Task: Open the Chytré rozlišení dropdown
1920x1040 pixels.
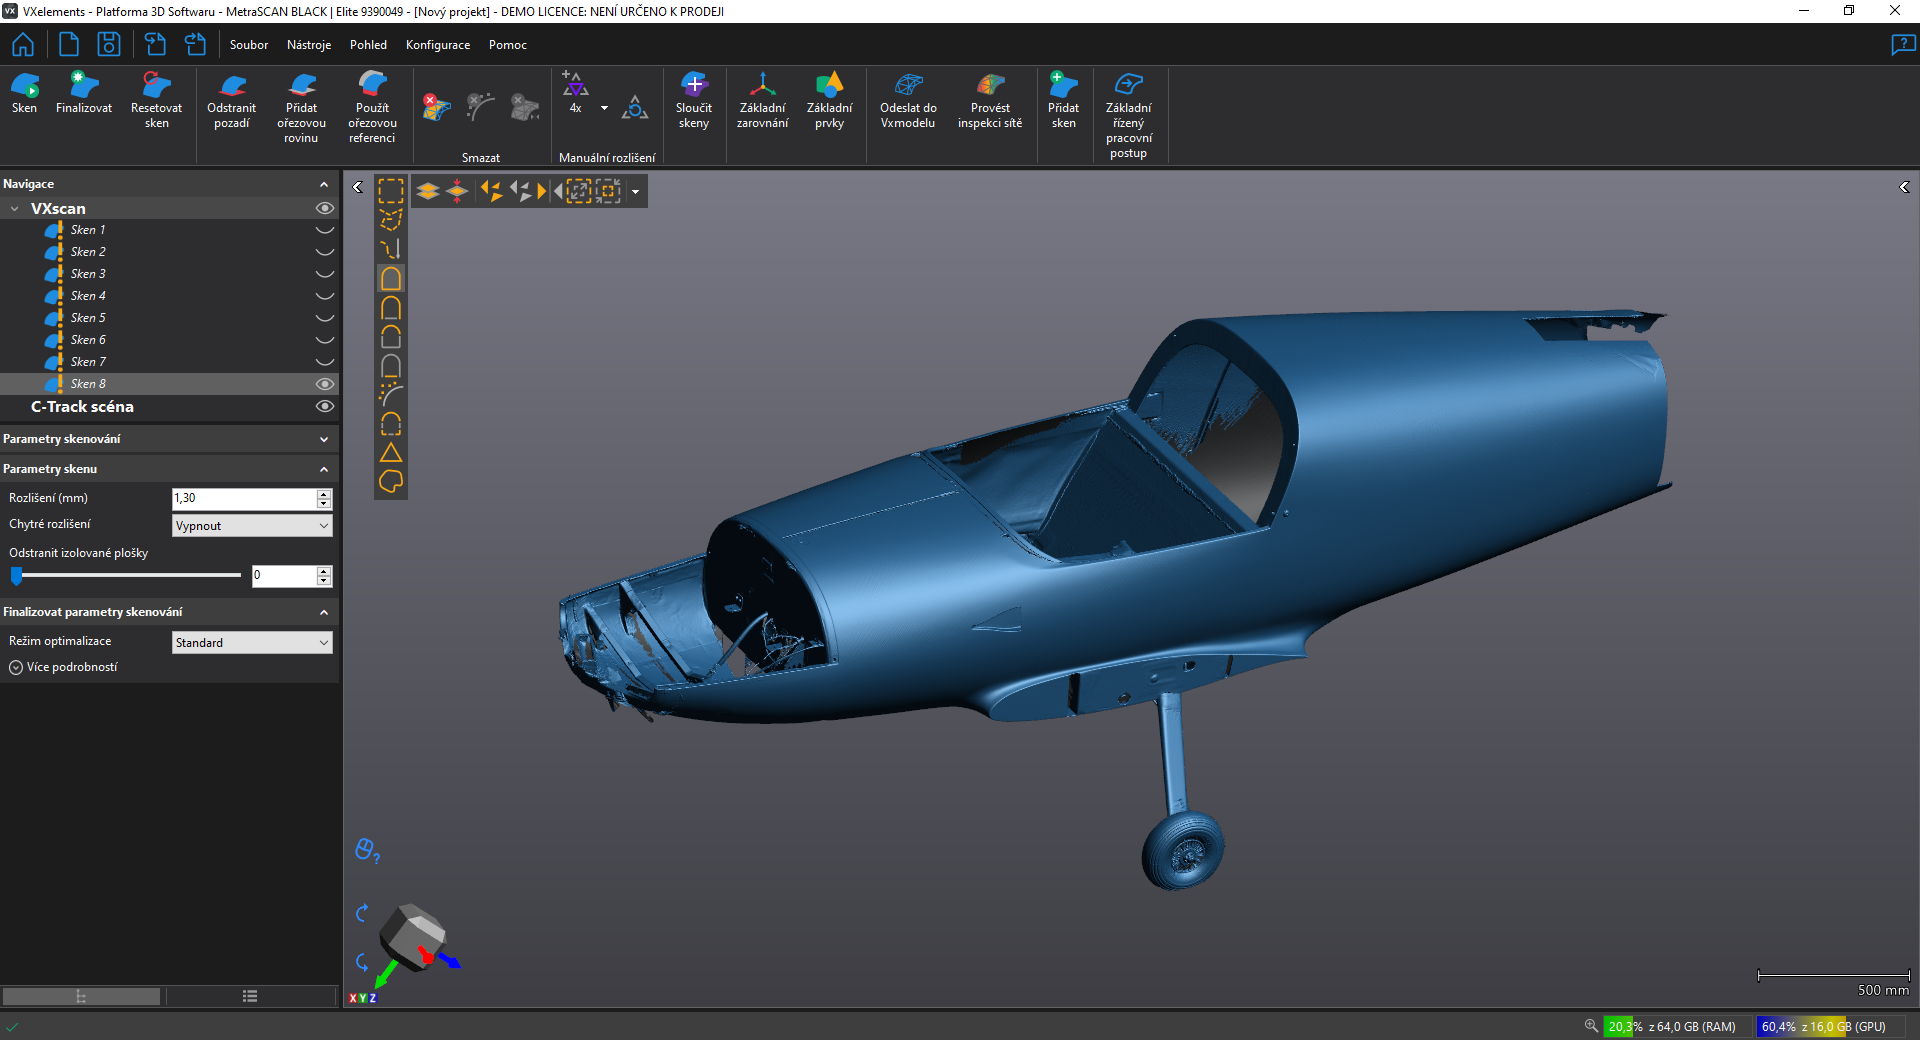Action: [x=252, y=526]
